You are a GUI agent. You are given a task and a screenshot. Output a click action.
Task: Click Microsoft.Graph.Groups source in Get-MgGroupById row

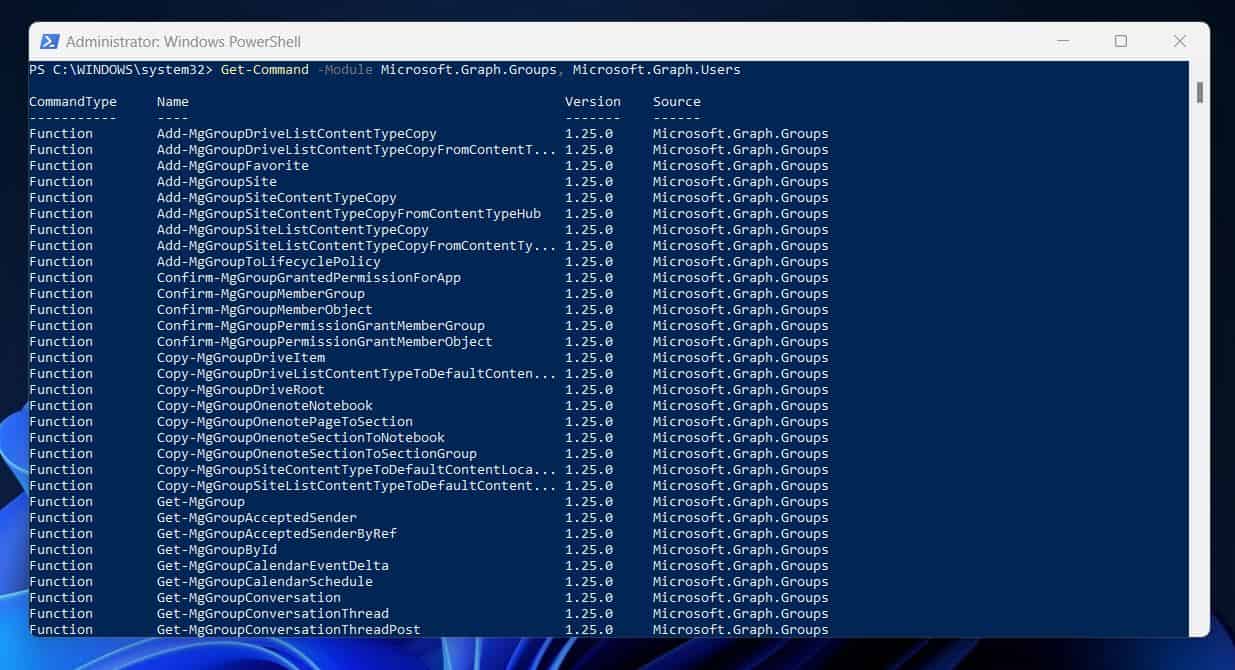741,550
